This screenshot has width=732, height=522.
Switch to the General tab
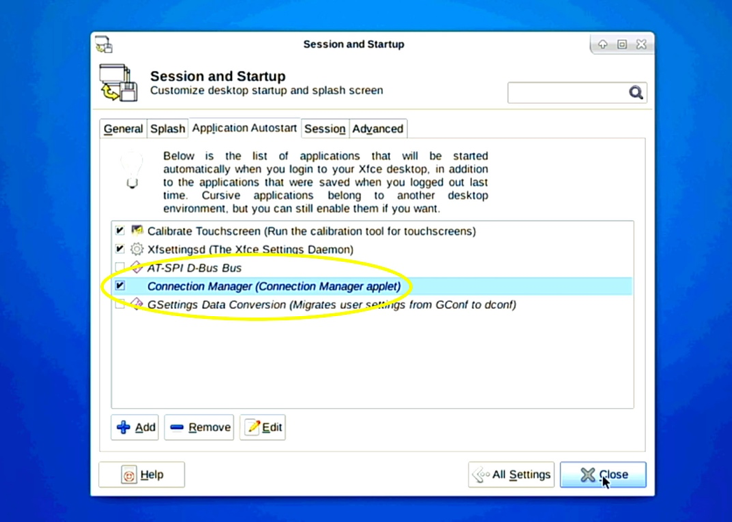[x=123, y=129]
